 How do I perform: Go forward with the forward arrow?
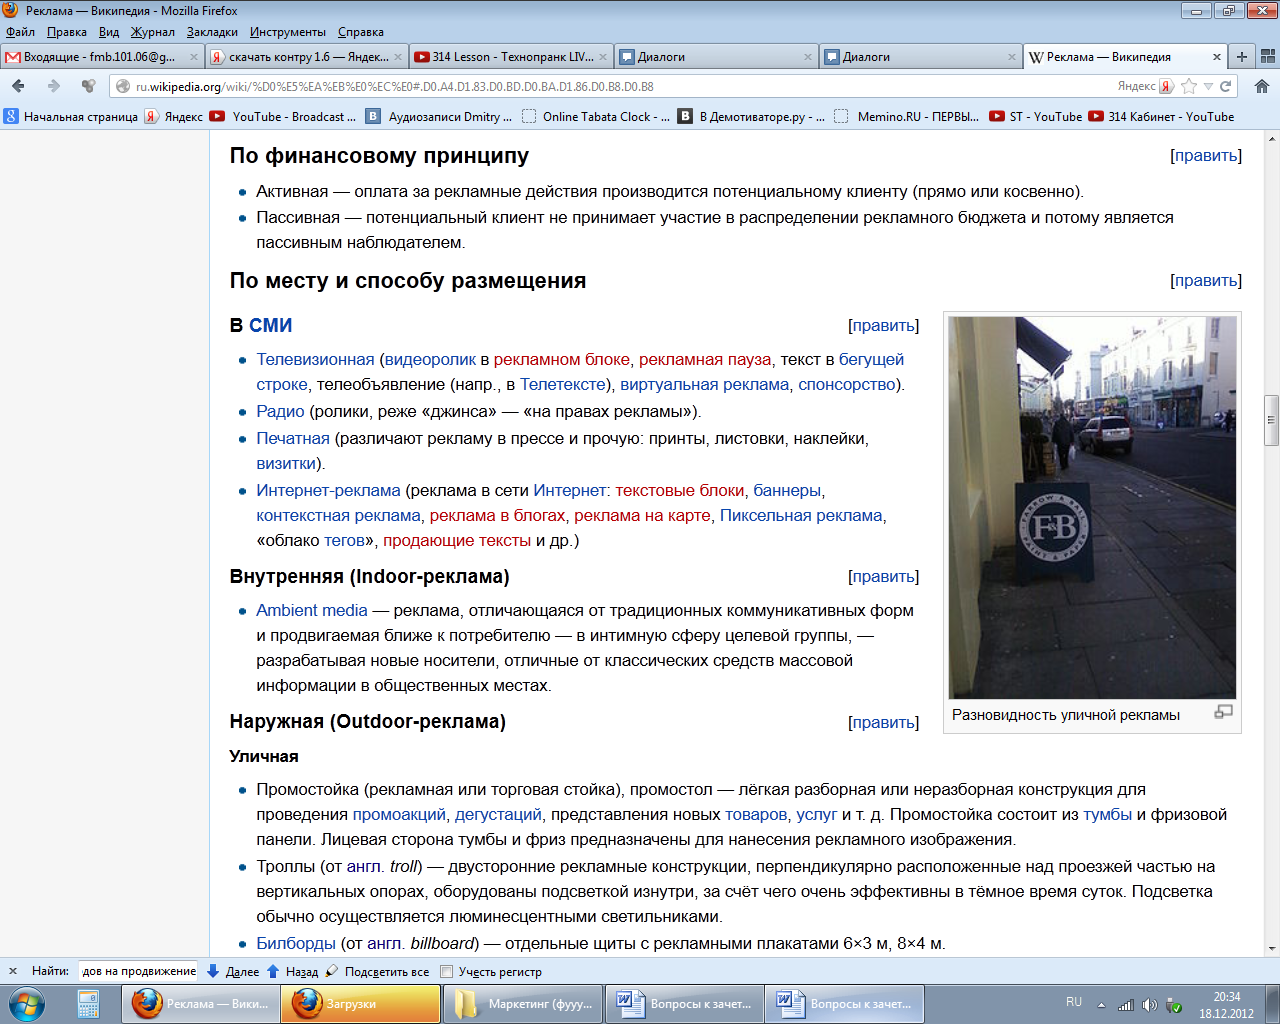tap(54, 86)
